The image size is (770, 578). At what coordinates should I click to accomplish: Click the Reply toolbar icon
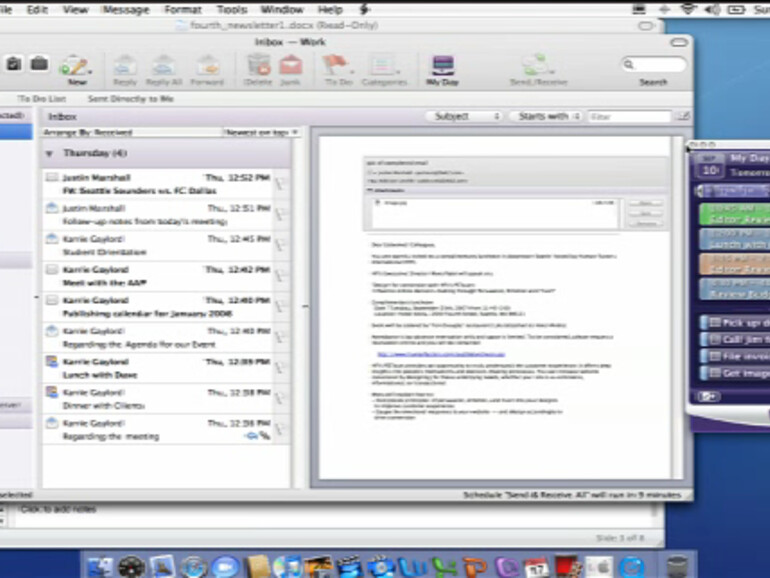(125, 66)
